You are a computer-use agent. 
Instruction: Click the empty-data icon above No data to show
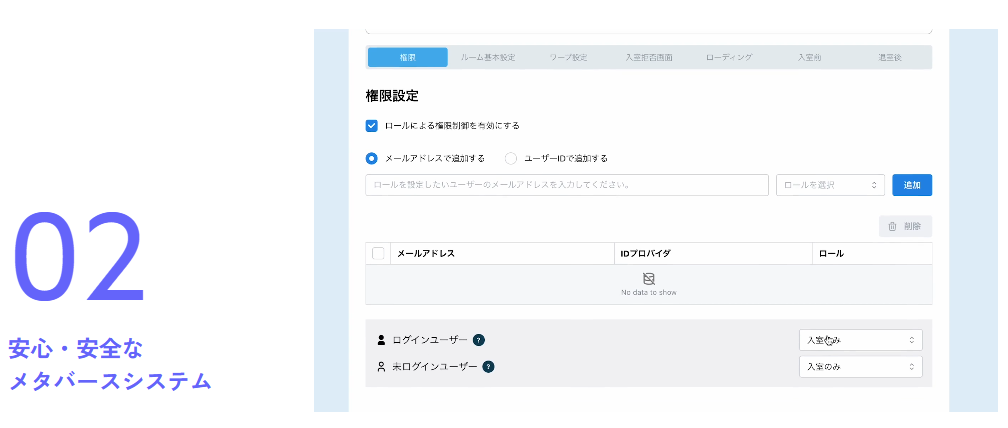(648, 278)
